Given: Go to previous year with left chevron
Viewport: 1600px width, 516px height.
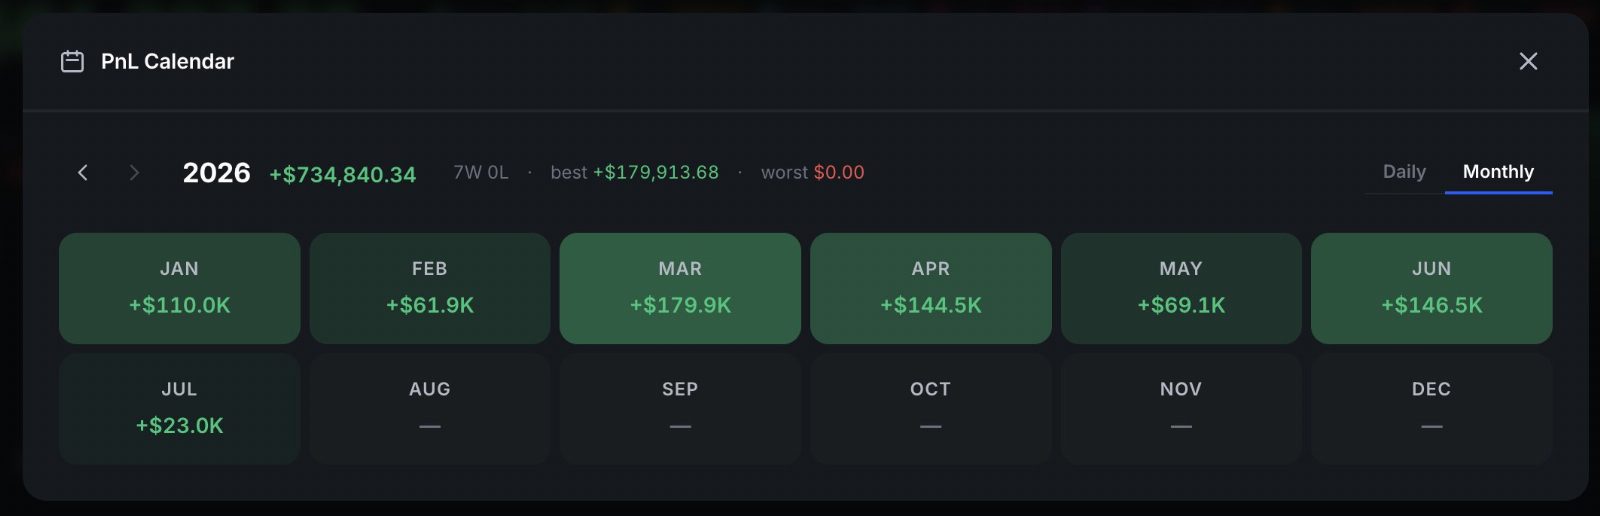Looking at the screenshot, I should [83, 173].
